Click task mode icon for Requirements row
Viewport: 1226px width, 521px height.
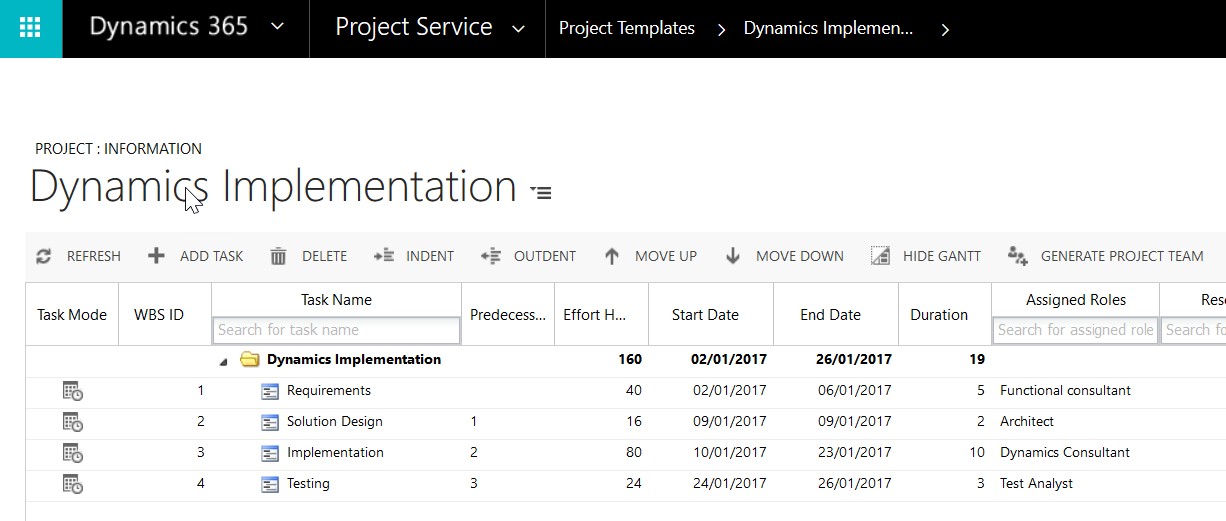[x=72, y=391]
